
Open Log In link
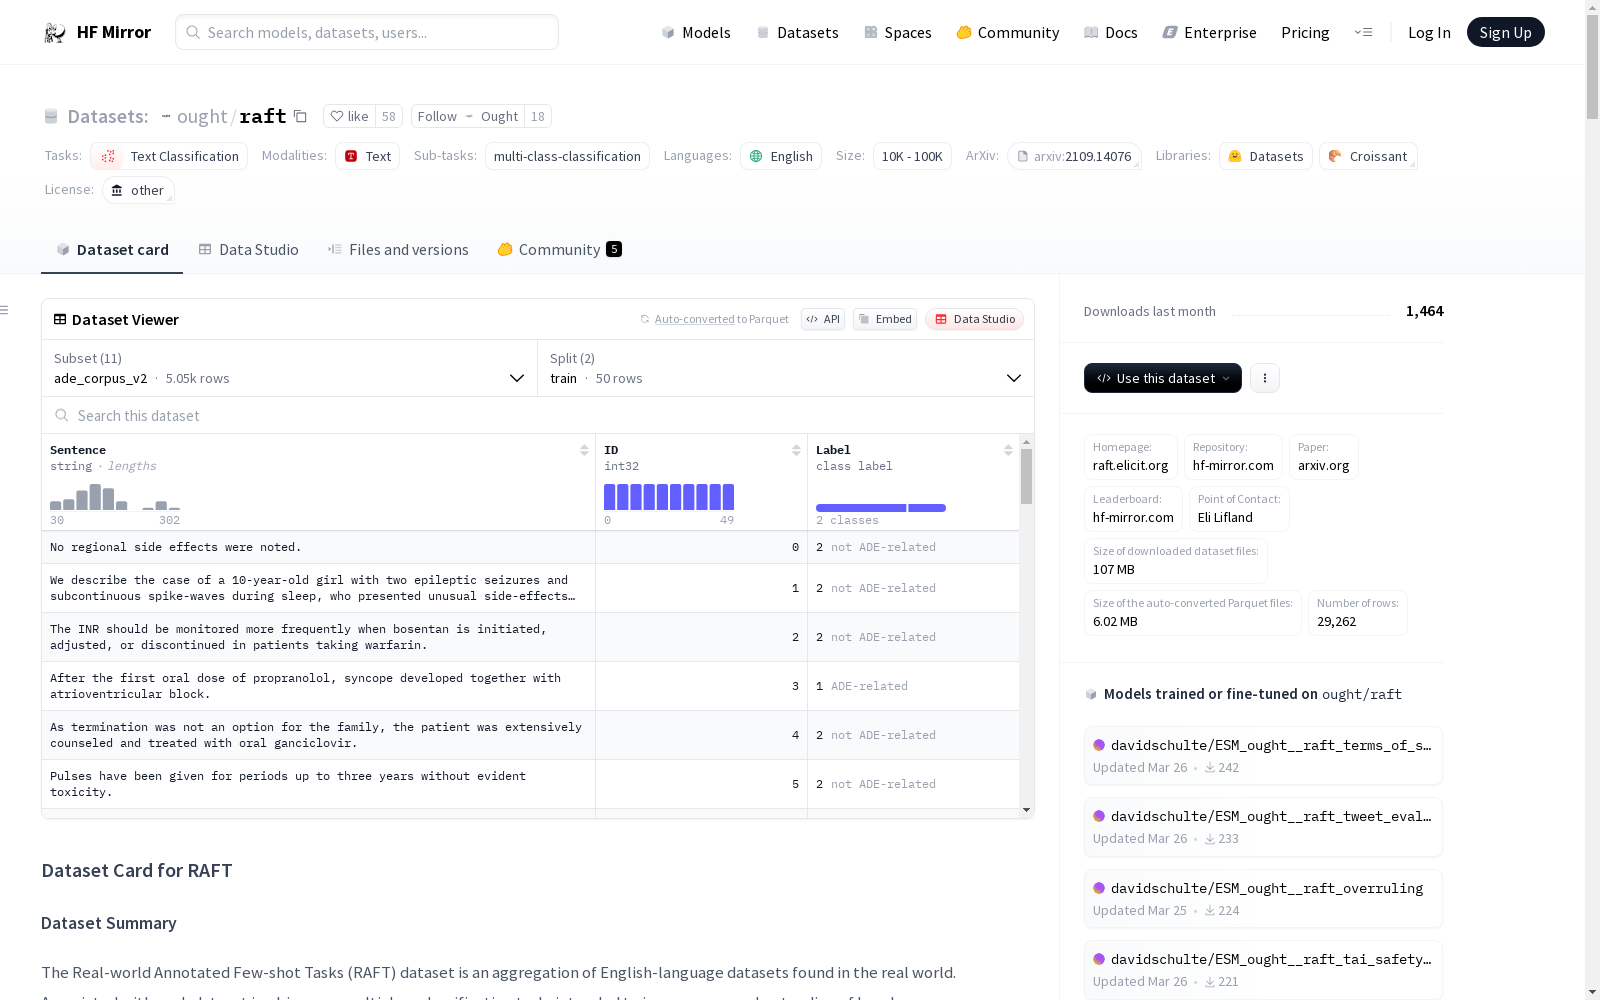pos(1429,32)
